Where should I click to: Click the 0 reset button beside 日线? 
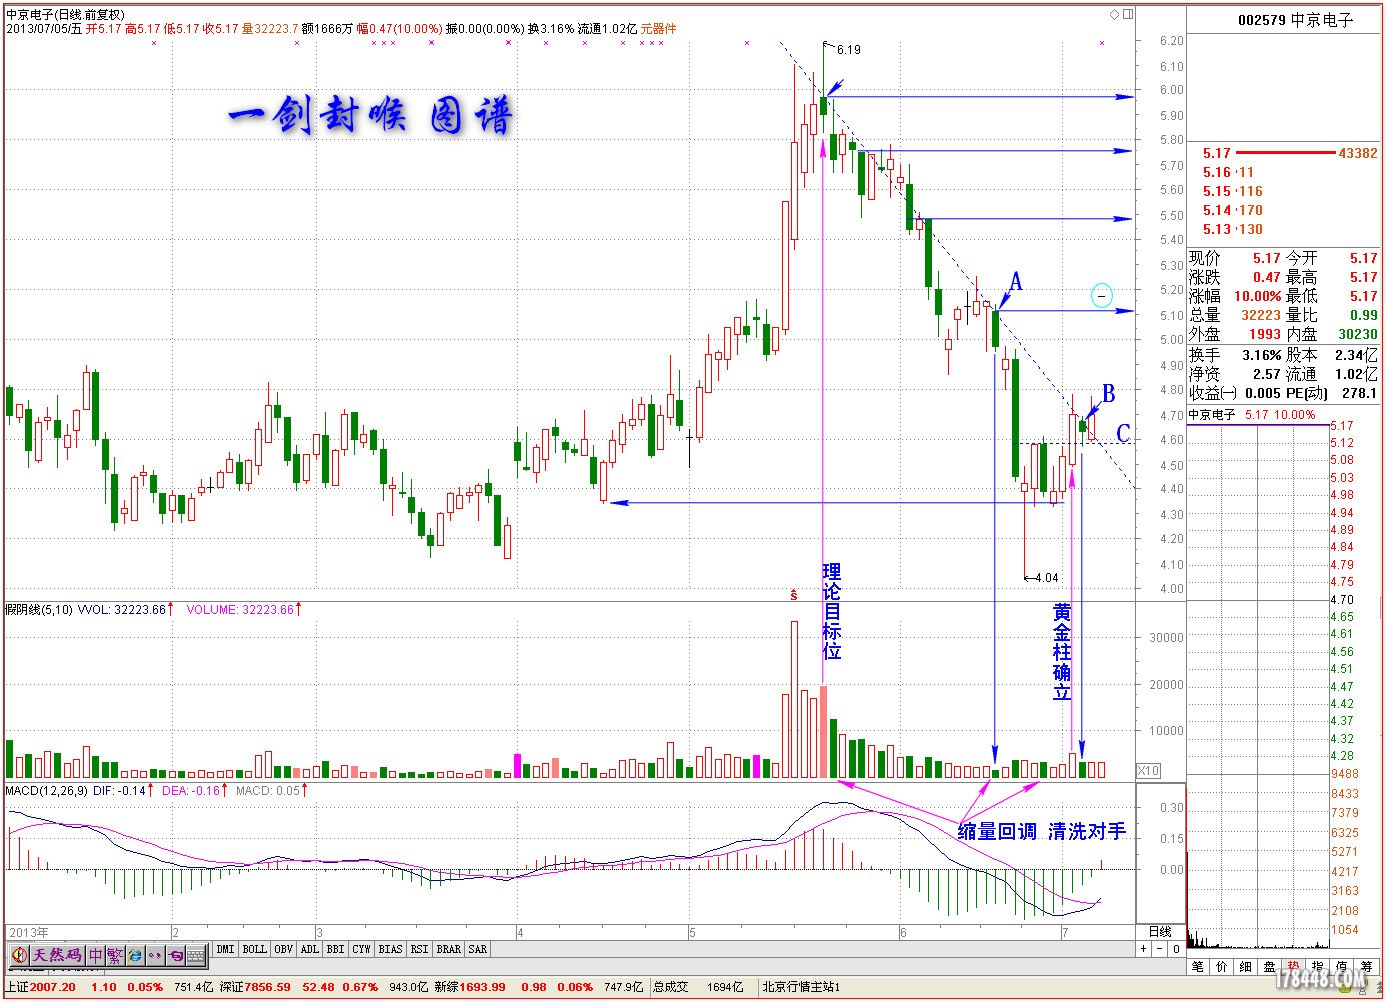tap(1176, 948)
